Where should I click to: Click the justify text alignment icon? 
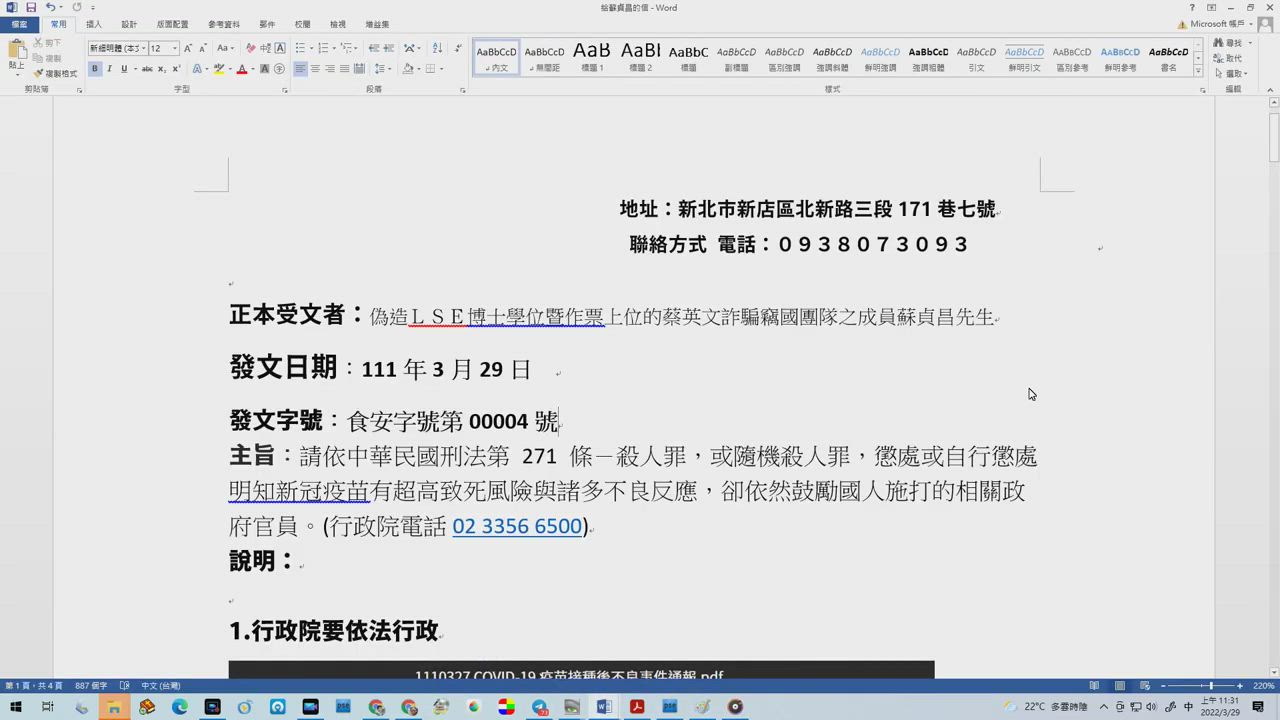345,69
